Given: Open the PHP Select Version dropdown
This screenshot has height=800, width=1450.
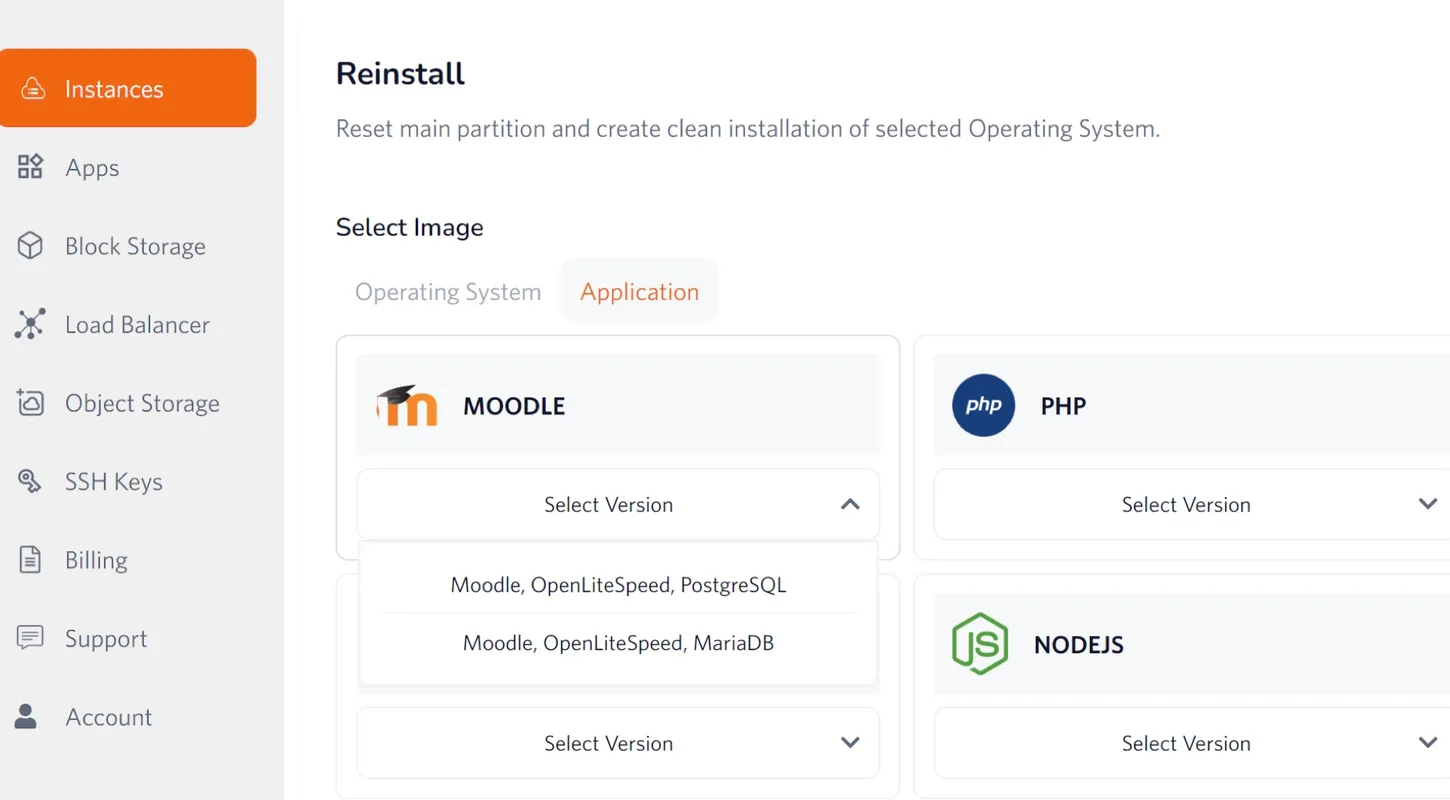Looking at the screenshot, I should (1192, 505).
